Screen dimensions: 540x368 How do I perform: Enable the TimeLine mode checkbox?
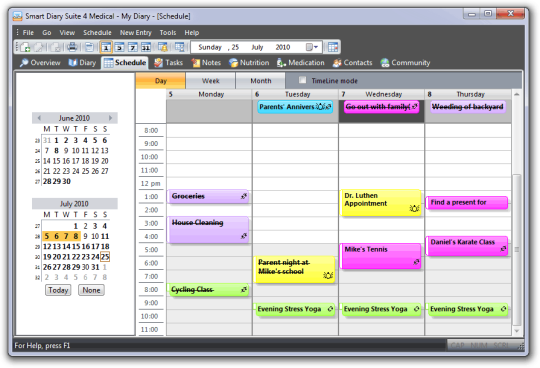point(302,80)
